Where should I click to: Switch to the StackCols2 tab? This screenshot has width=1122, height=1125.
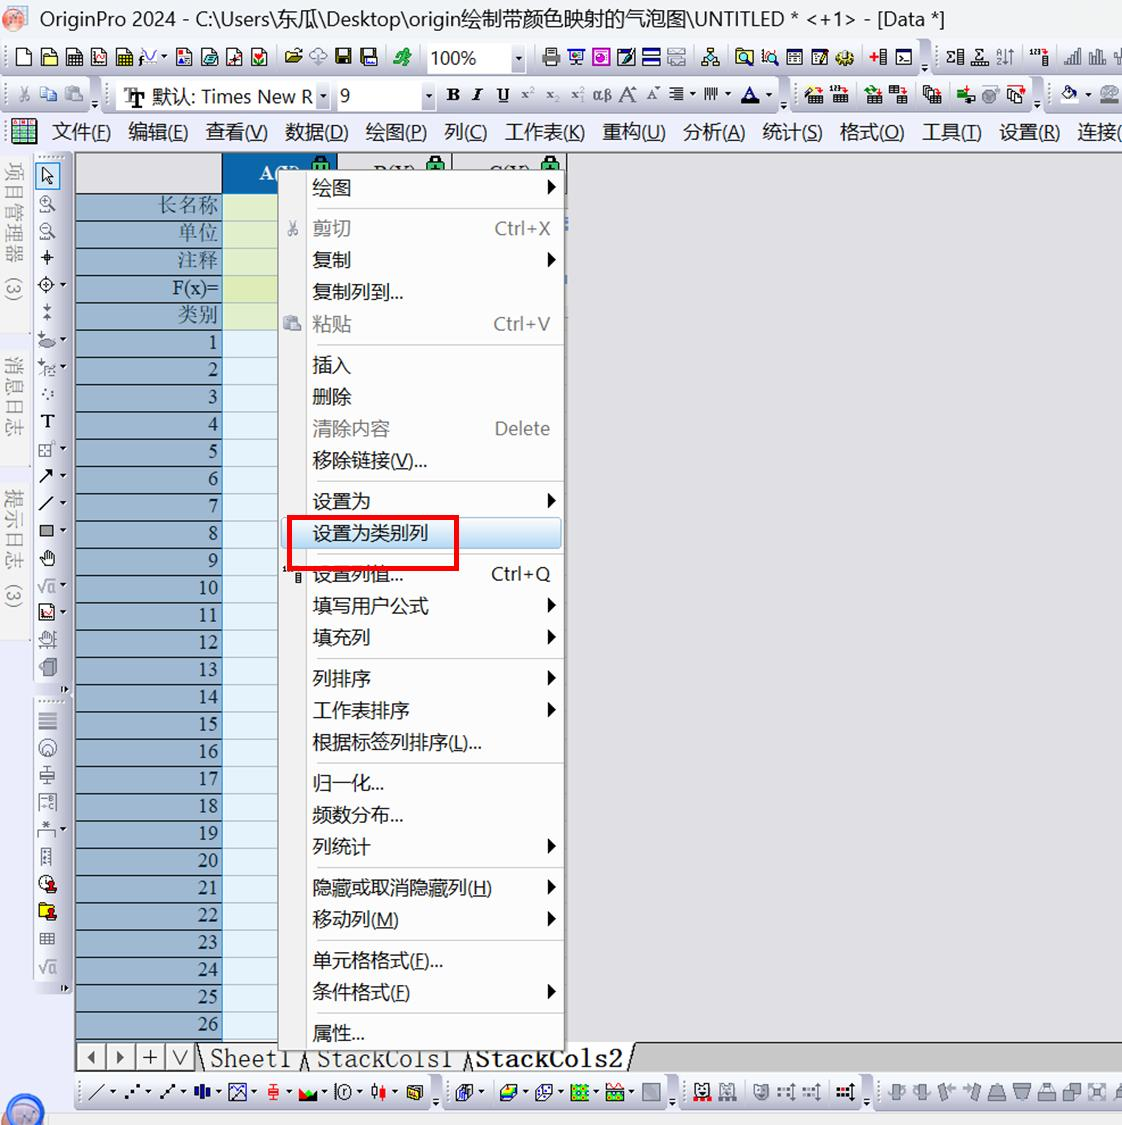(549, 1058)
